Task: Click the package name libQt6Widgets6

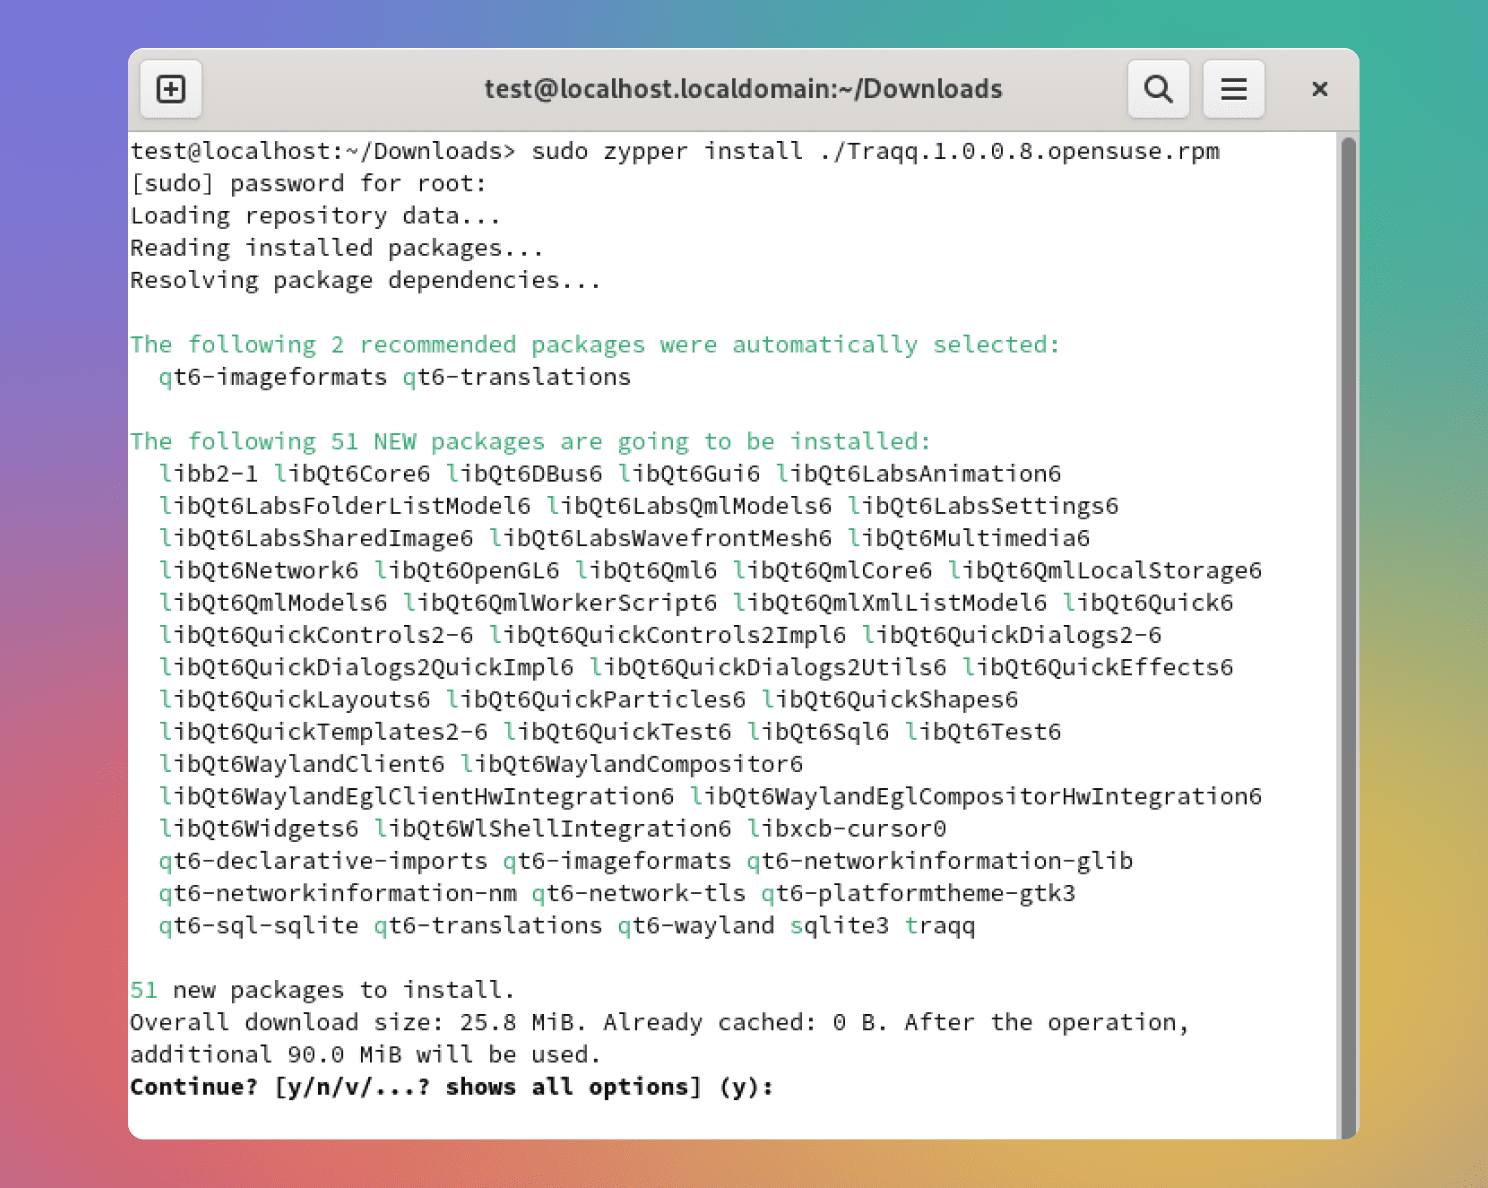Action: (258, 829)
